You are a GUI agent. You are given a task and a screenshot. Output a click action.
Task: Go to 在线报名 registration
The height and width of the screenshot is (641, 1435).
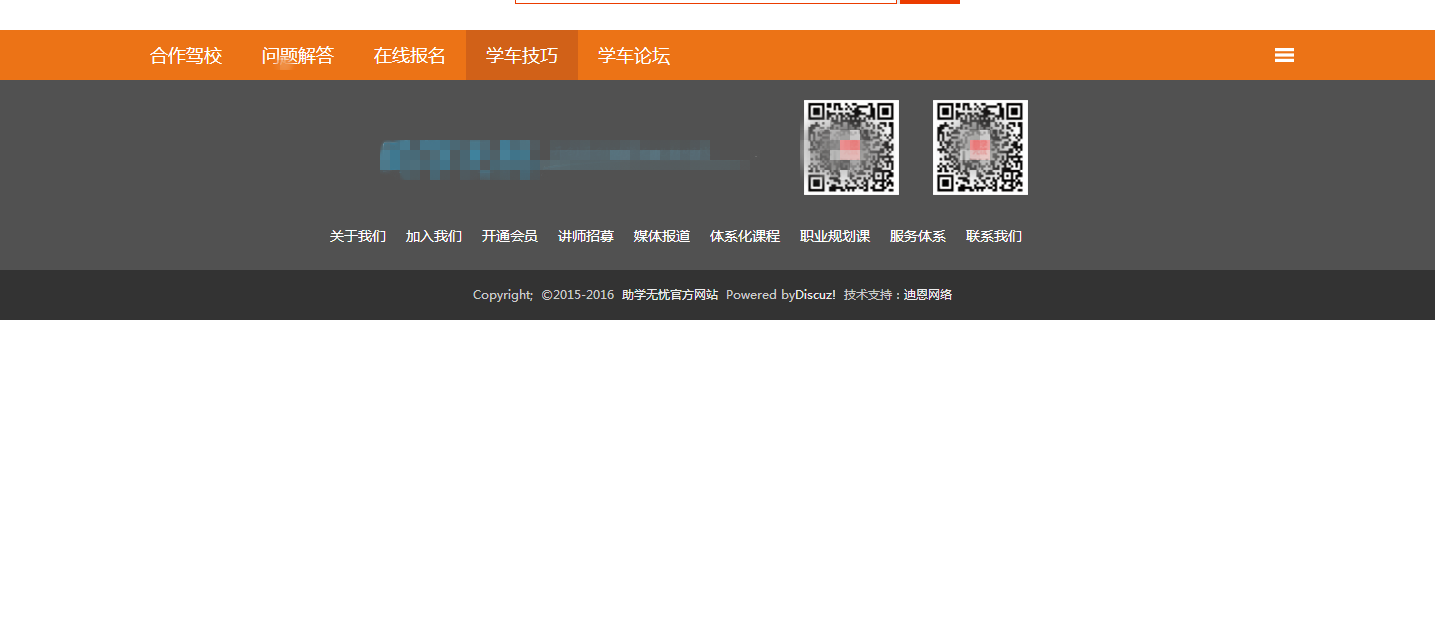coord(410,55)
